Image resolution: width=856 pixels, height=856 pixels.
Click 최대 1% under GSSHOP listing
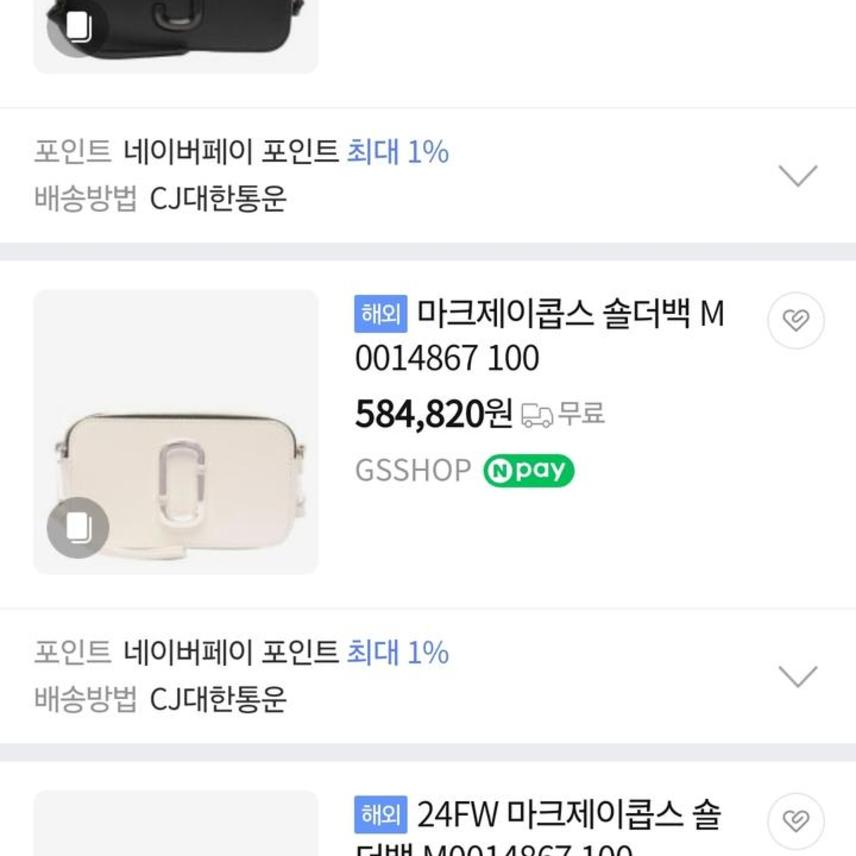[398, 653]
